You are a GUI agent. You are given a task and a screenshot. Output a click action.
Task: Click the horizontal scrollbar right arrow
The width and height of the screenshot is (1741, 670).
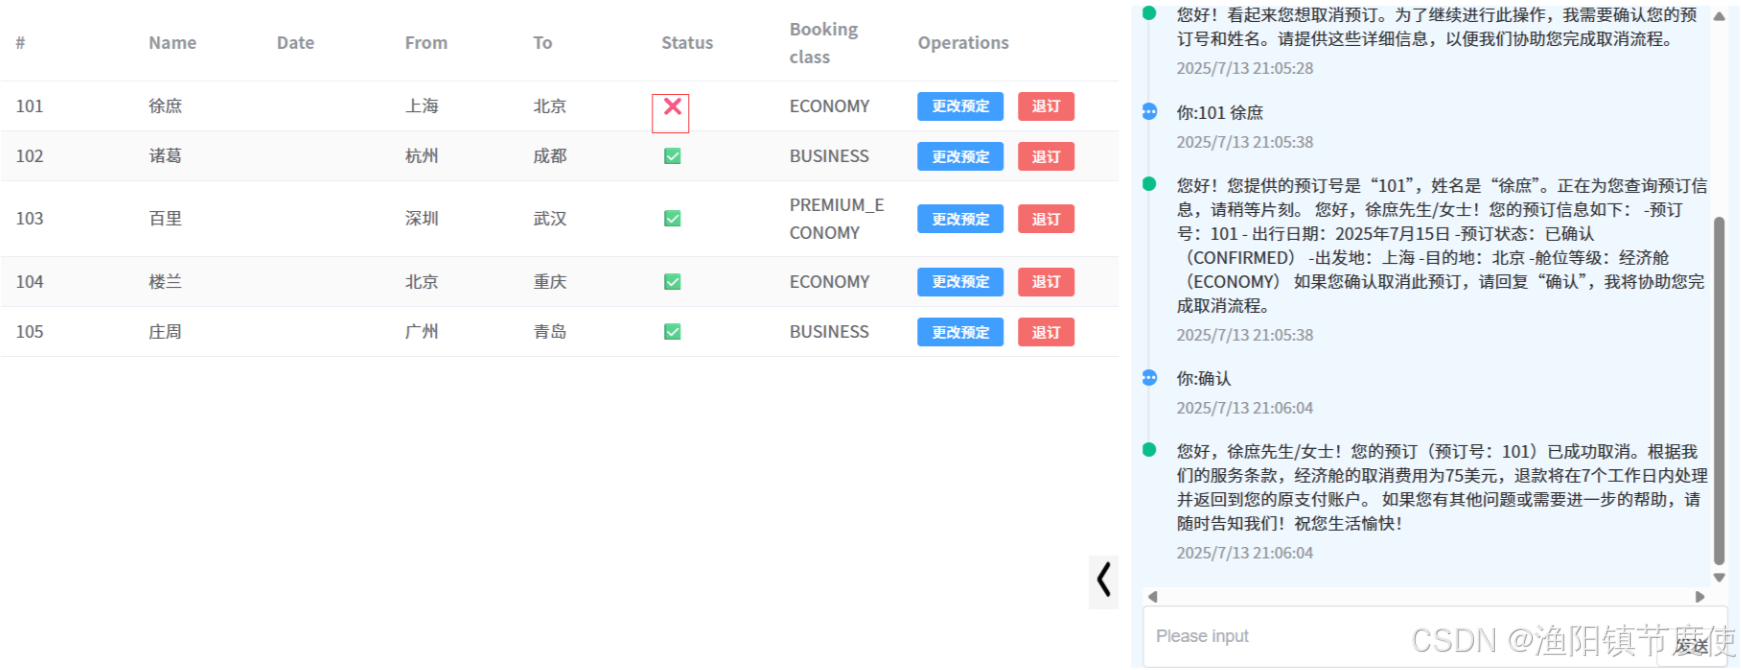pos(1700,597)
